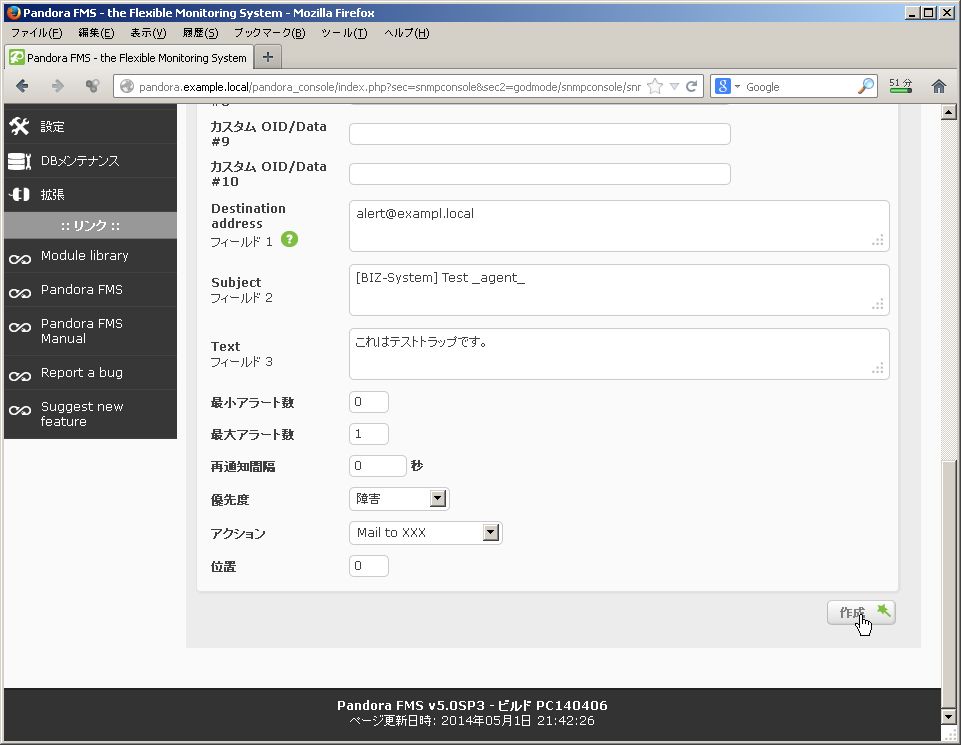Open the URL history dropdown arrow

click(x=674, y=86)
